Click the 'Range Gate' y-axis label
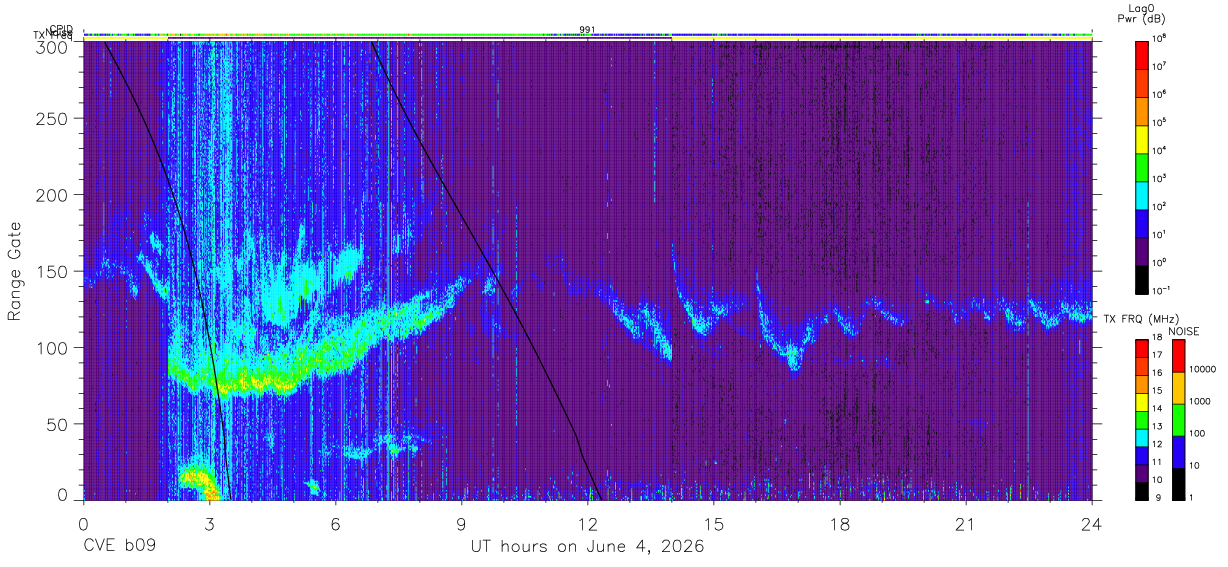This screenshot has width=1228, height=567. pos(15,273)
